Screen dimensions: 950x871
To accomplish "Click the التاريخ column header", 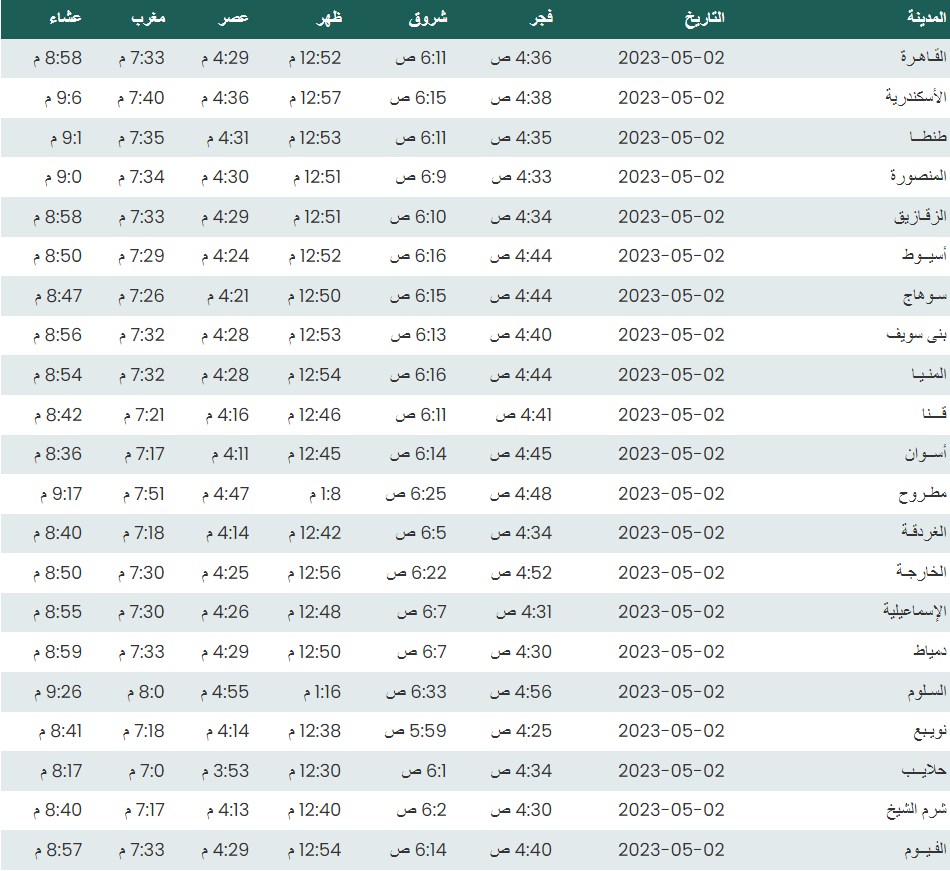I will [x=701, y=19].
